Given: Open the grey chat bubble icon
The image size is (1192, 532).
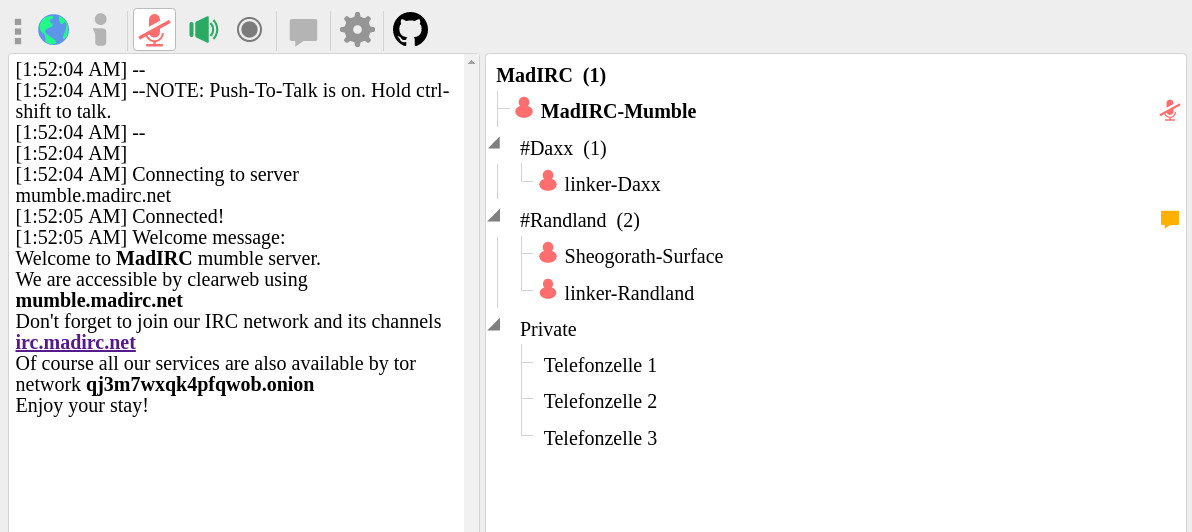Looking at the screenshot, I should click(x=303, y=31).
